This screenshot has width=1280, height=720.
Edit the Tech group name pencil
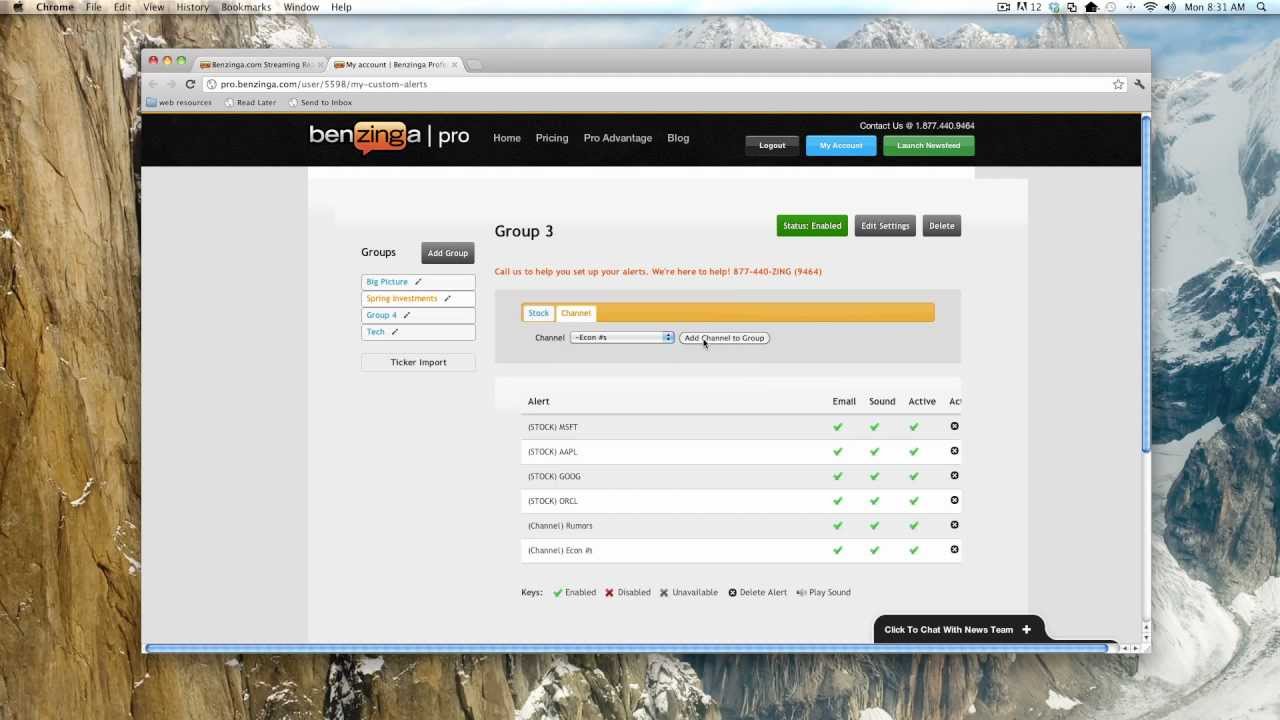pyautogui.click(x=395, y=332)
